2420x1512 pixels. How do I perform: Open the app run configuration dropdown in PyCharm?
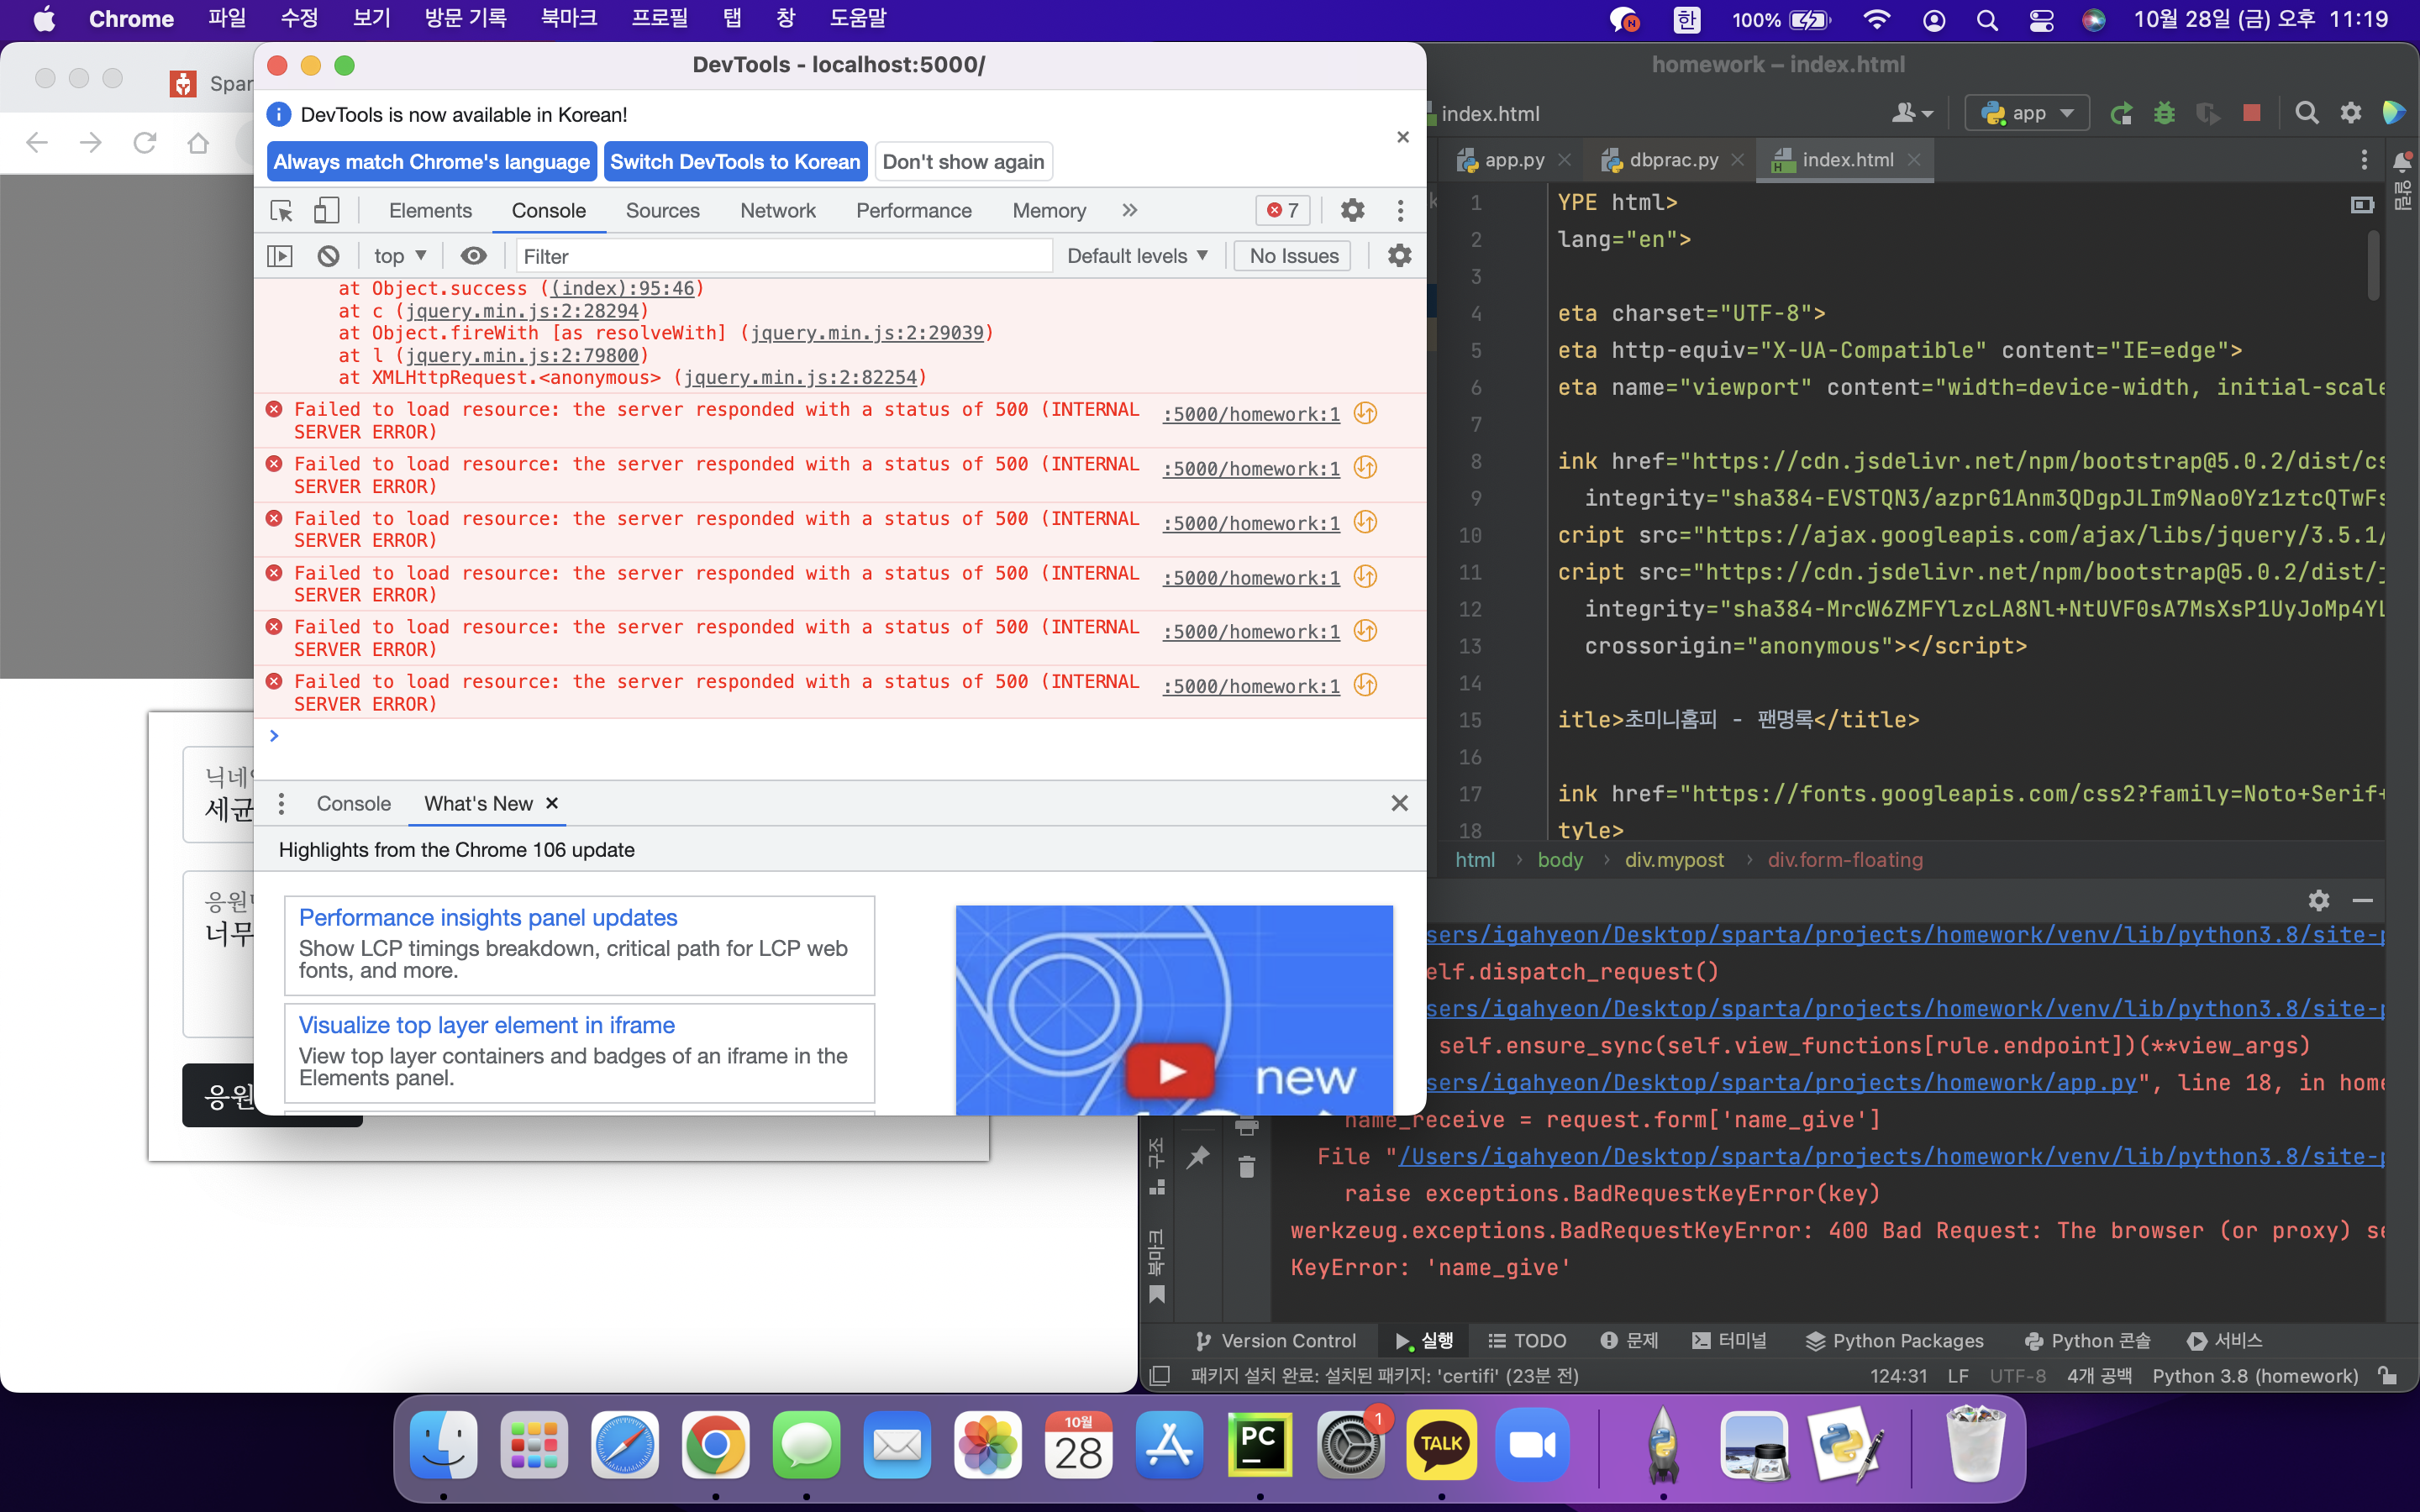(2027, 113)
